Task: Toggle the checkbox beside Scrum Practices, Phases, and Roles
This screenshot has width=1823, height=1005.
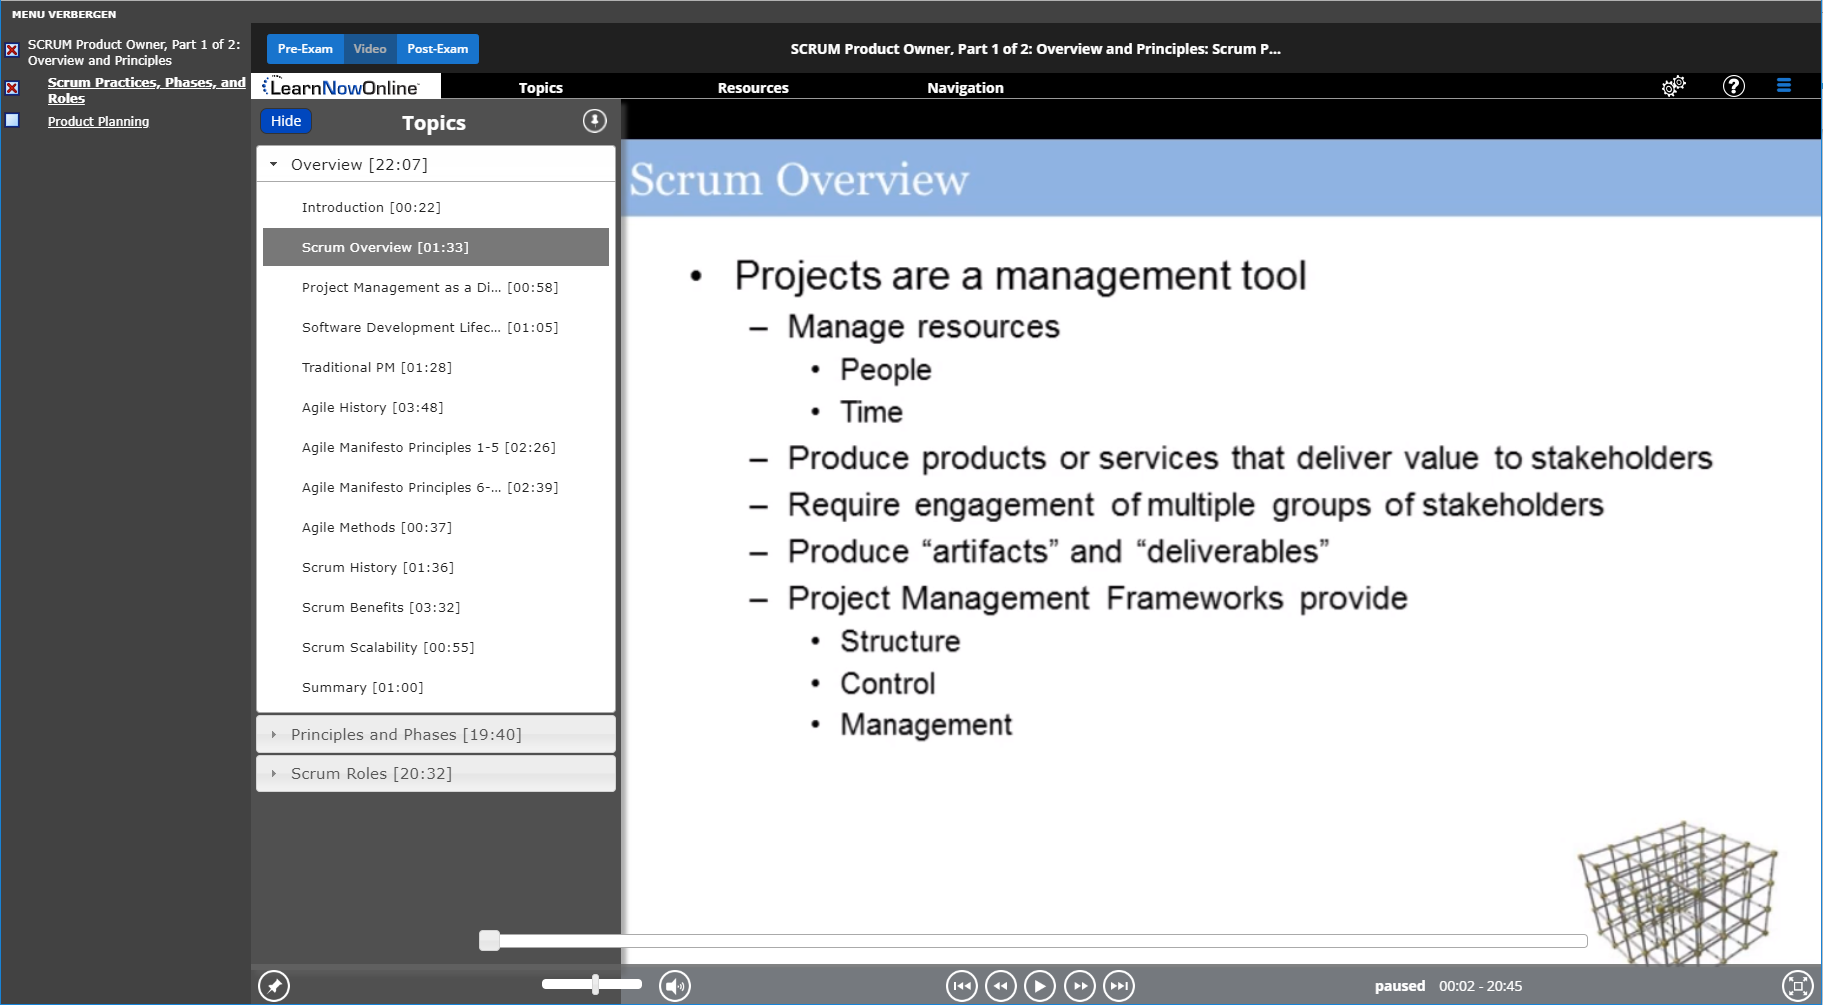Action: pyautogui.click(x=12, y=88)
